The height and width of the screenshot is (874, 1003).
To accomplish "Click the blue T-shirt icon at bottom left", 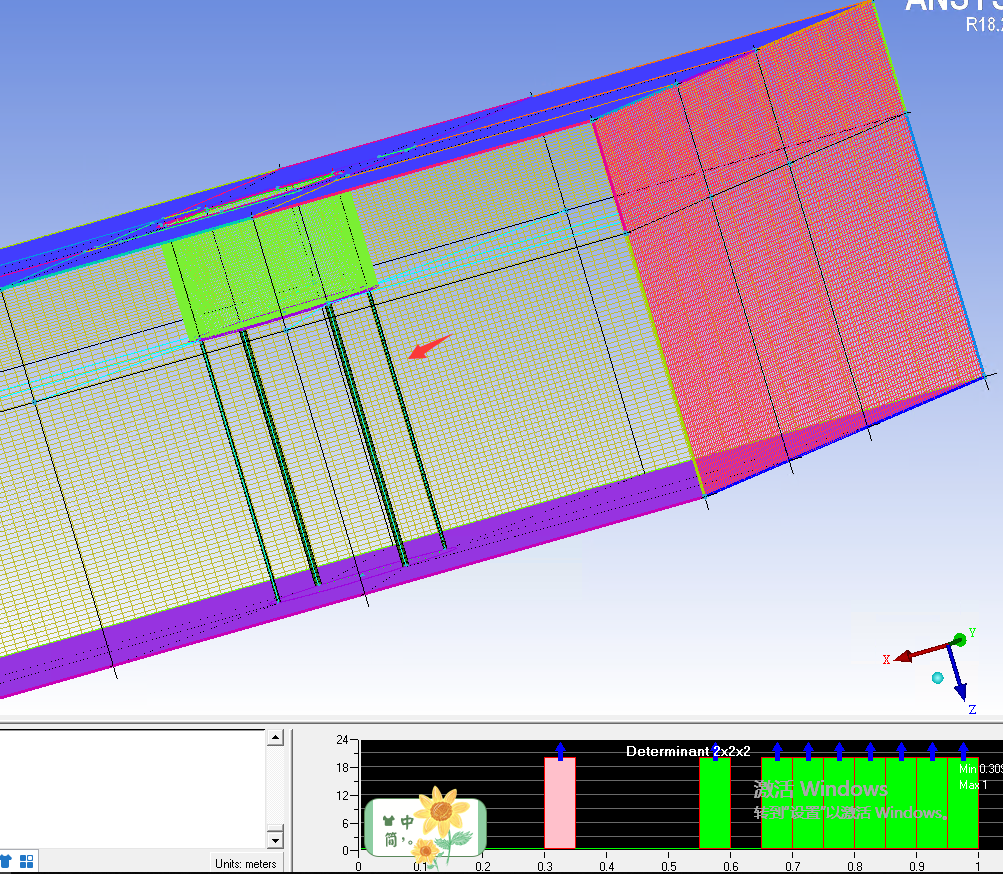I will (6, 860).
